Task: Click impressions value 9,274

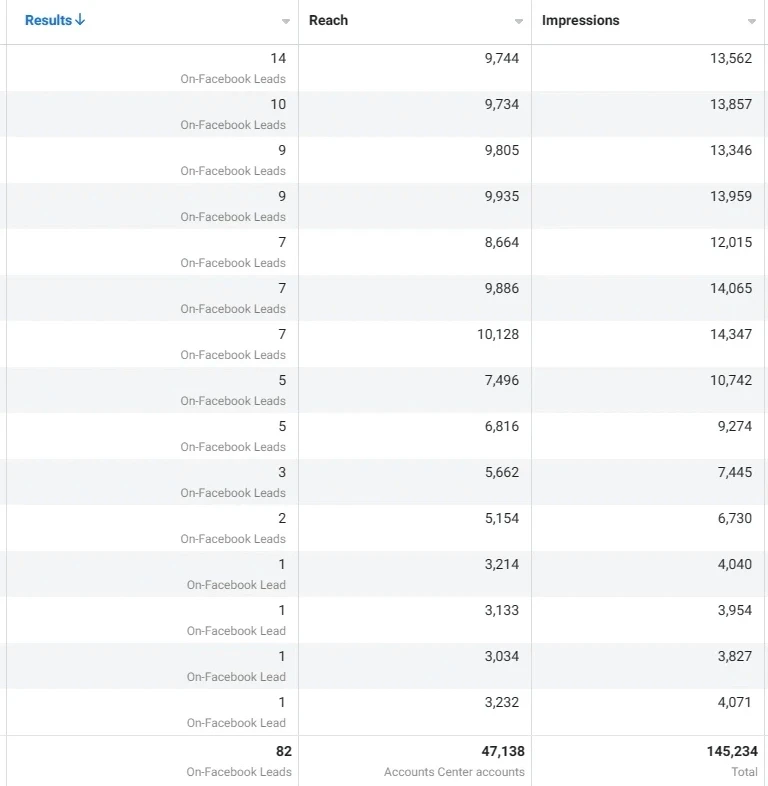Action: 735,427
